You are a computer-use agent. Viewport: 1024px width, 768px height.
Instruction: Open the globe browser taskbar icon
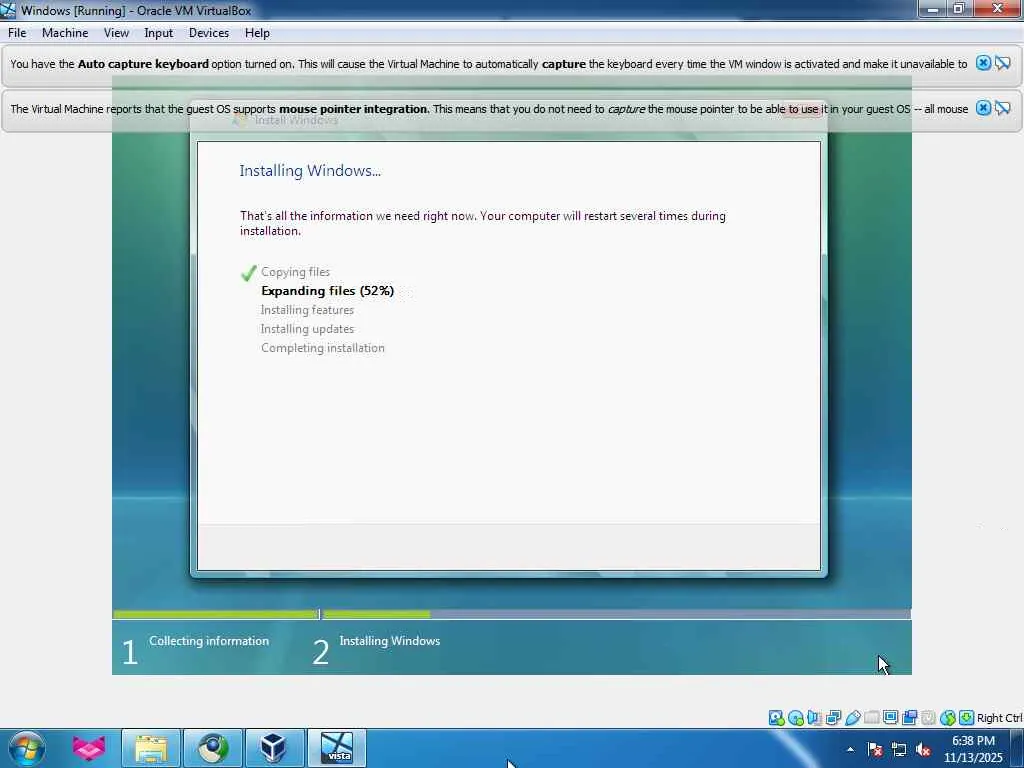tap(213, 748)
